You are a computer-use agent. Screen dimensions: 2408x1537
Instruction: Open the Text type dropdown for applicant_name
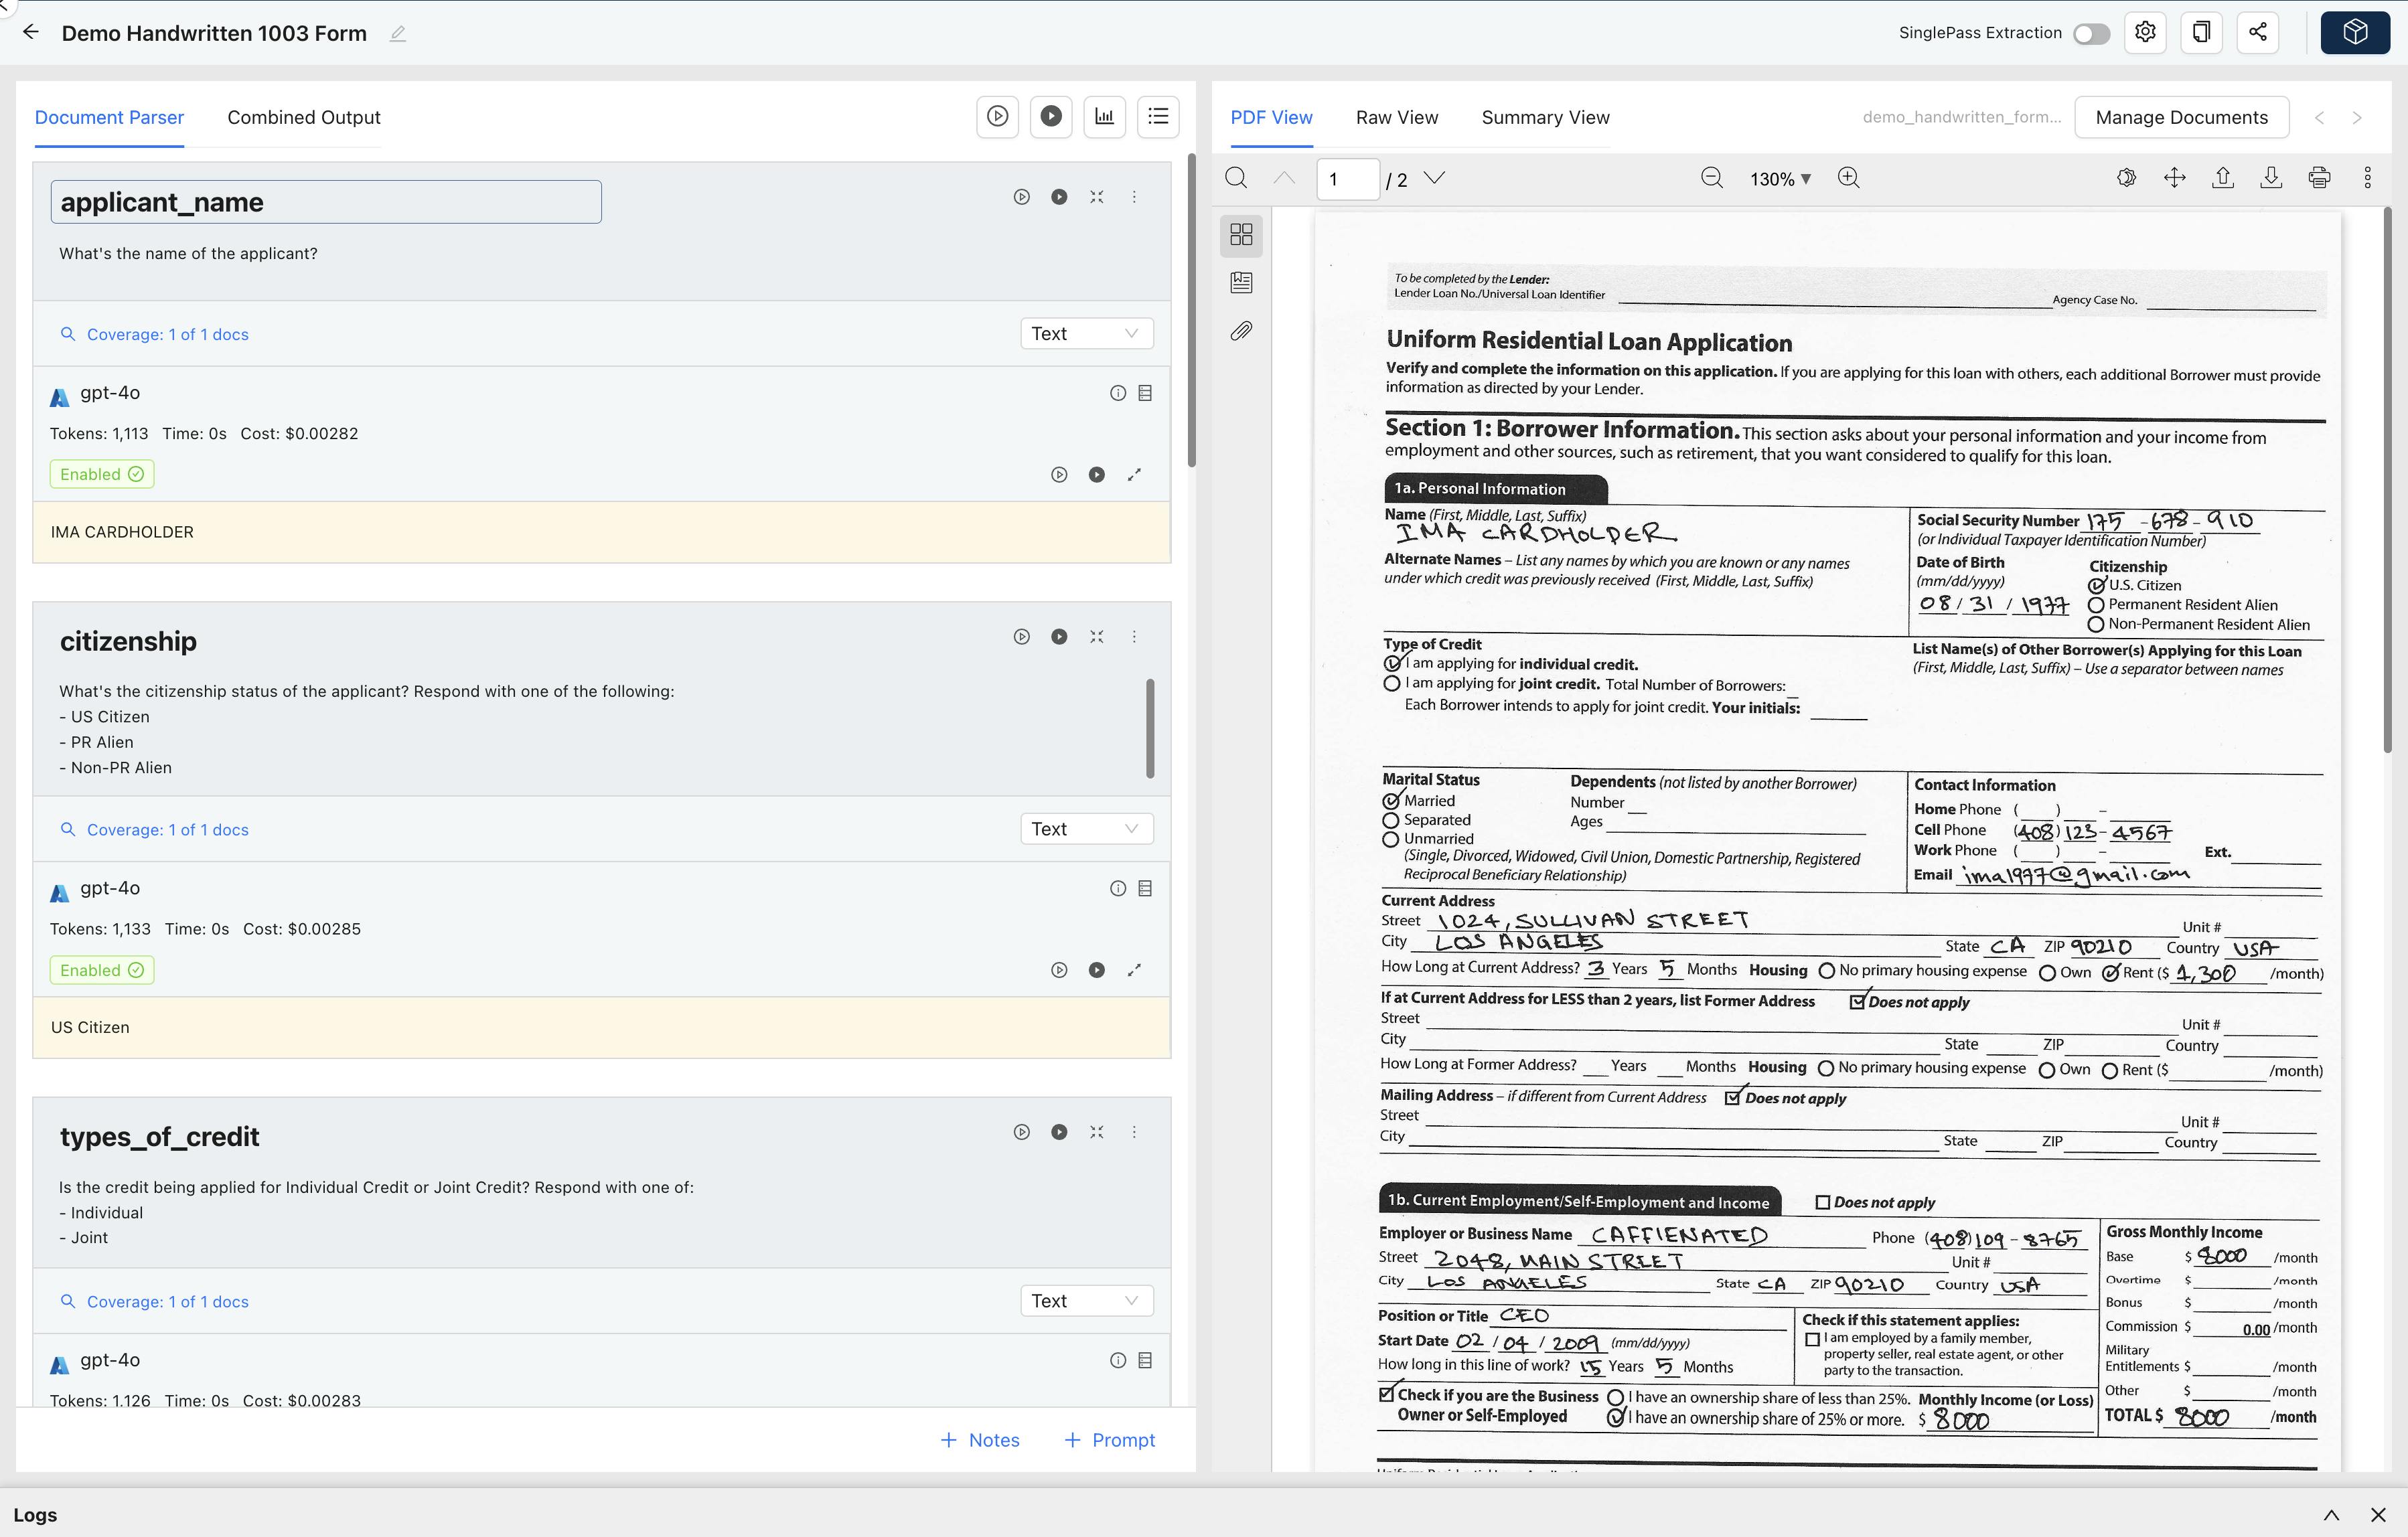[1085, 334]
